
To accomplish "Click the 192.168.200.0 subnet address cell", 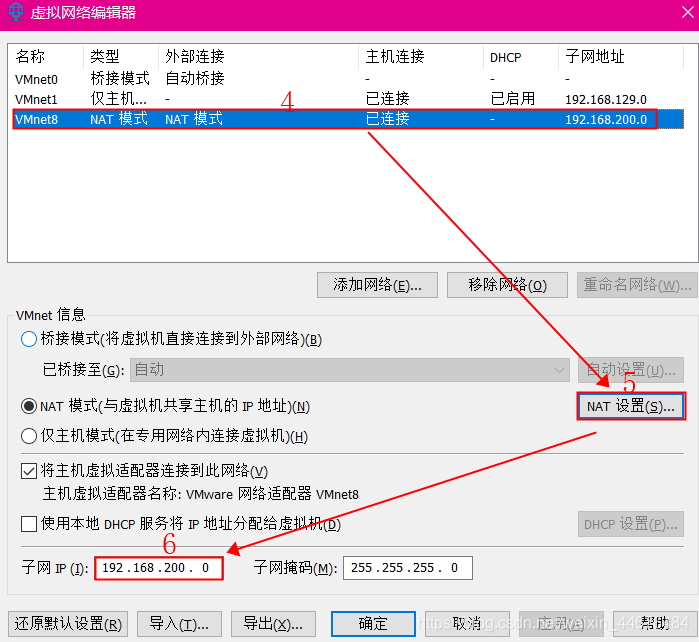I will [x=606, y=119].
